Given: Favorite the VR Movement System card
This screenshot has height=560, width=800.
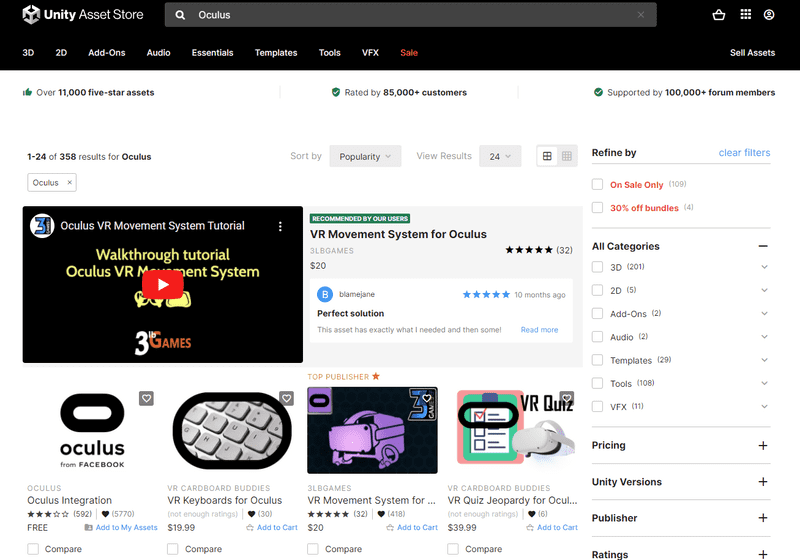Looking at the screenshot, I should click(427, 398).
